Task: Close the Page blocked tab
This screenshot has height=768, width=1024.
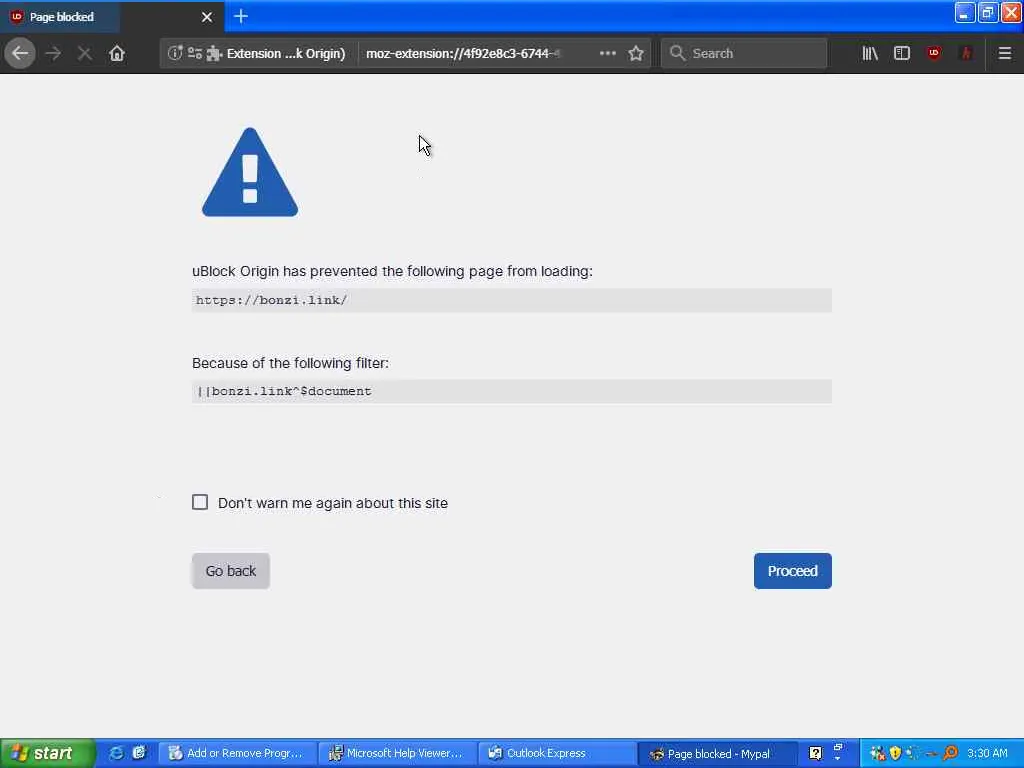Action: tap(207, 17)
